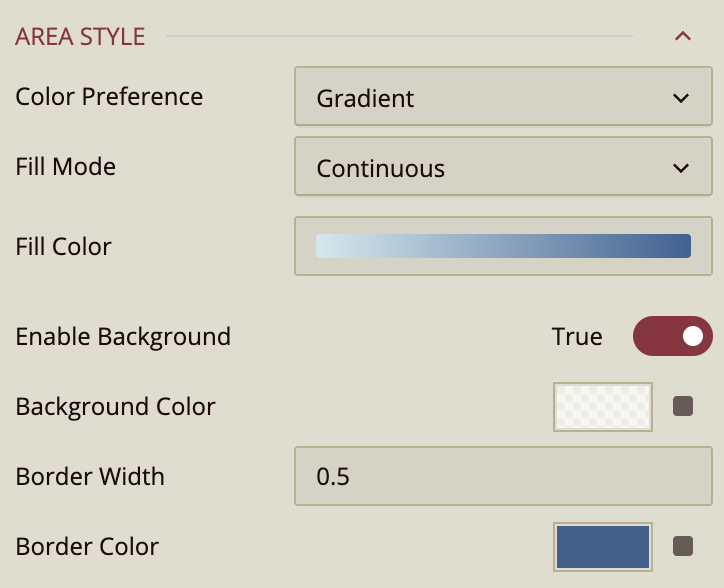Click the AREA STYLE section header
This screenshot has width=724, height=588.
(81, 37)
